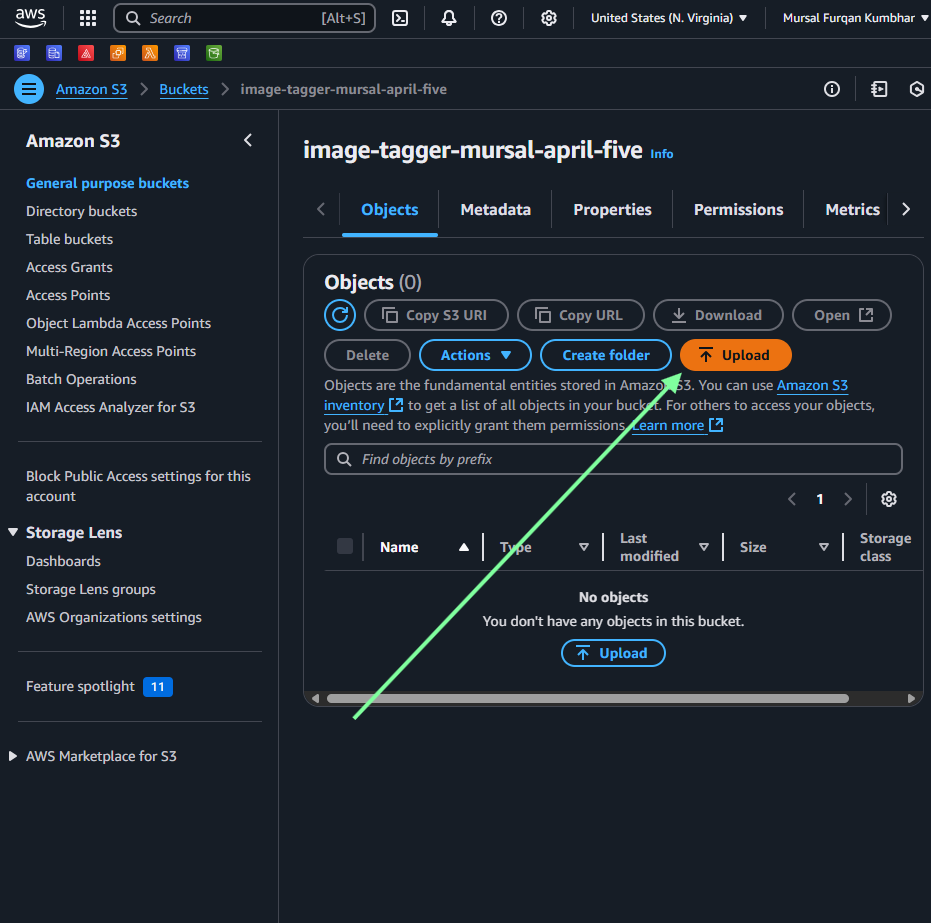This screenshot has height=923, width=931.
Task: Click the Delete button
Action: 368,355
